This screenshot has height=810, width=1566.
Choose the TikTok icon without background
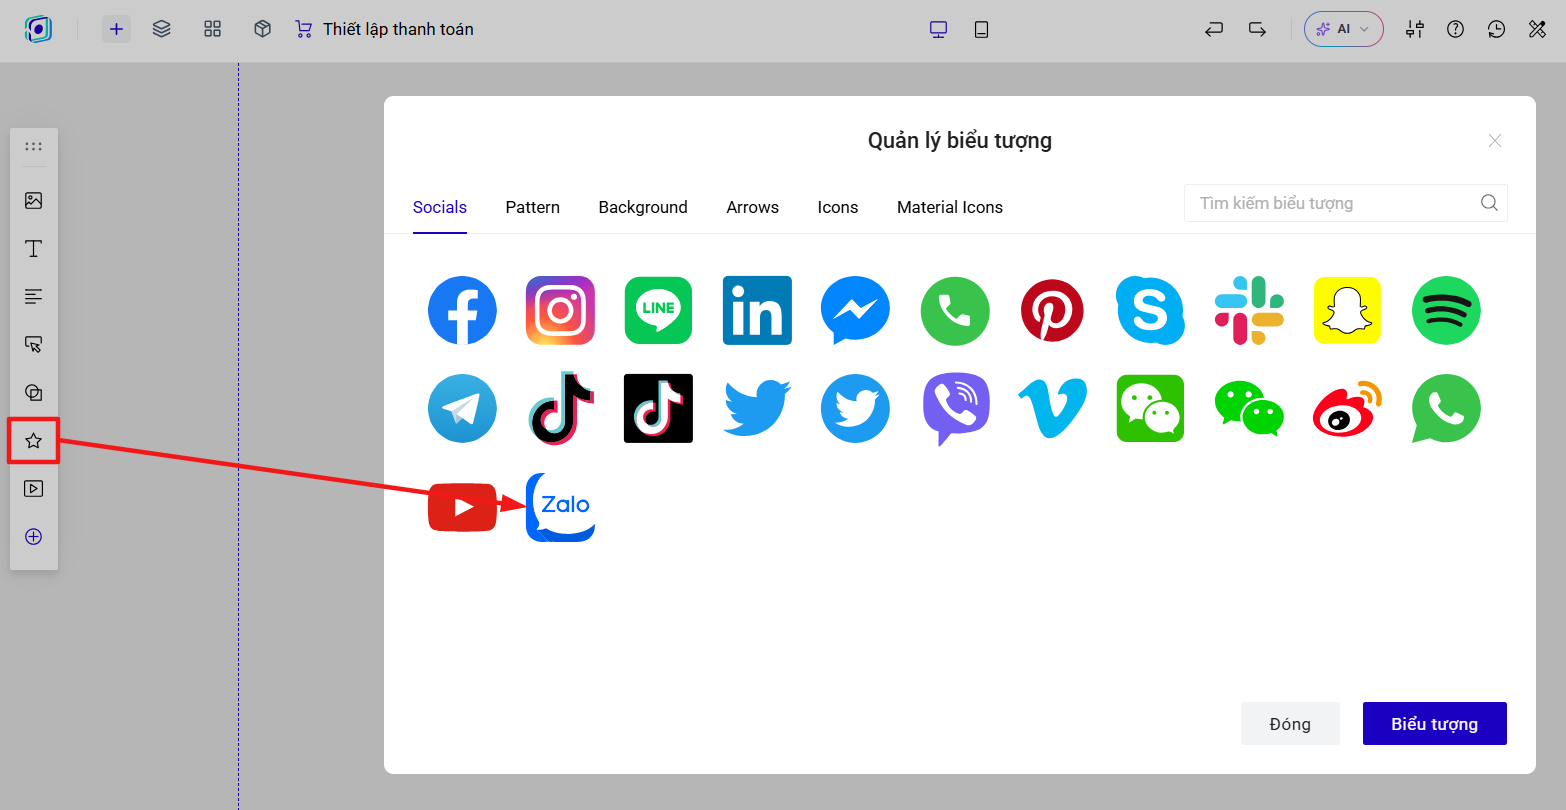(560, 408)
